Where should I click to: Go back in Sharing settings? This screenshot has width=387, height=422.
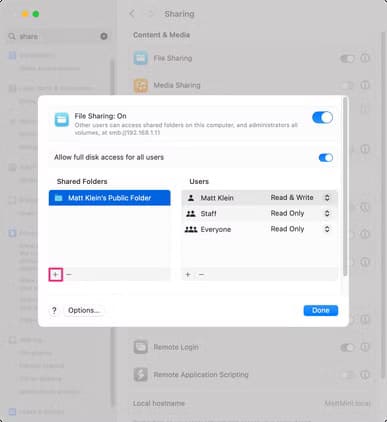(132, 14)
